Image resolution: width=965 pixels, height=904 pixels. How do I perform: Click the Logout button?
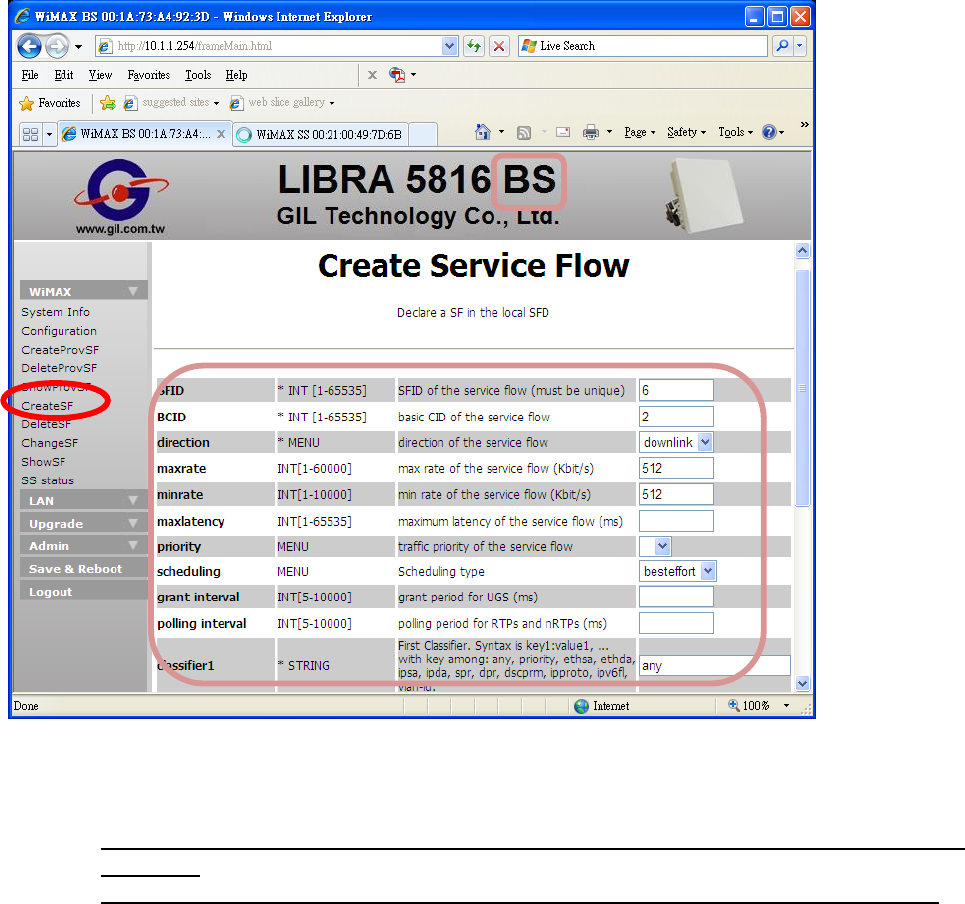tap(84, 591)
